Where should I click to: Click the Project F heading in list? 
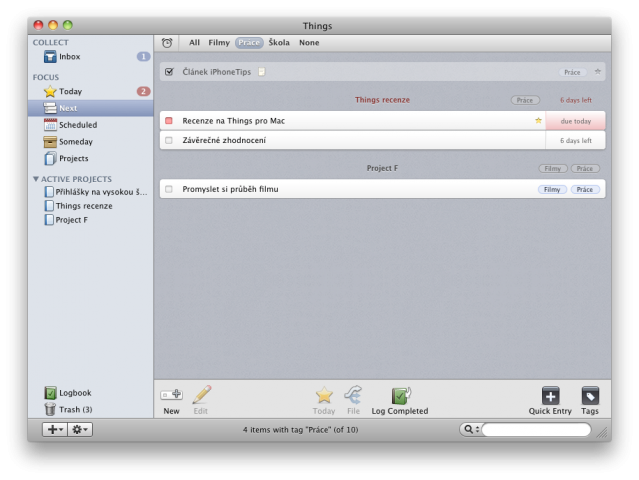click(x=382, y=168)
